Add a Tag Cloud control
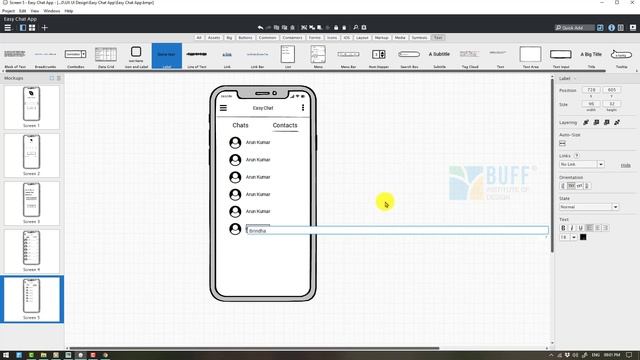Screen dimensions: 640x360 [470, 57]
